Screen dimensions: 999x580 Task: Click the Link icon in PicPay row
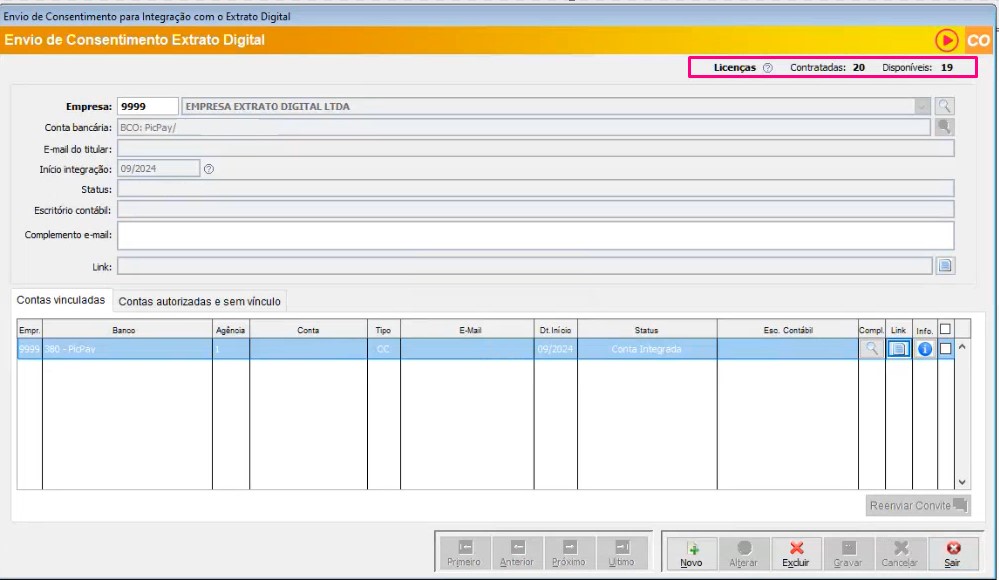point(898,349)
